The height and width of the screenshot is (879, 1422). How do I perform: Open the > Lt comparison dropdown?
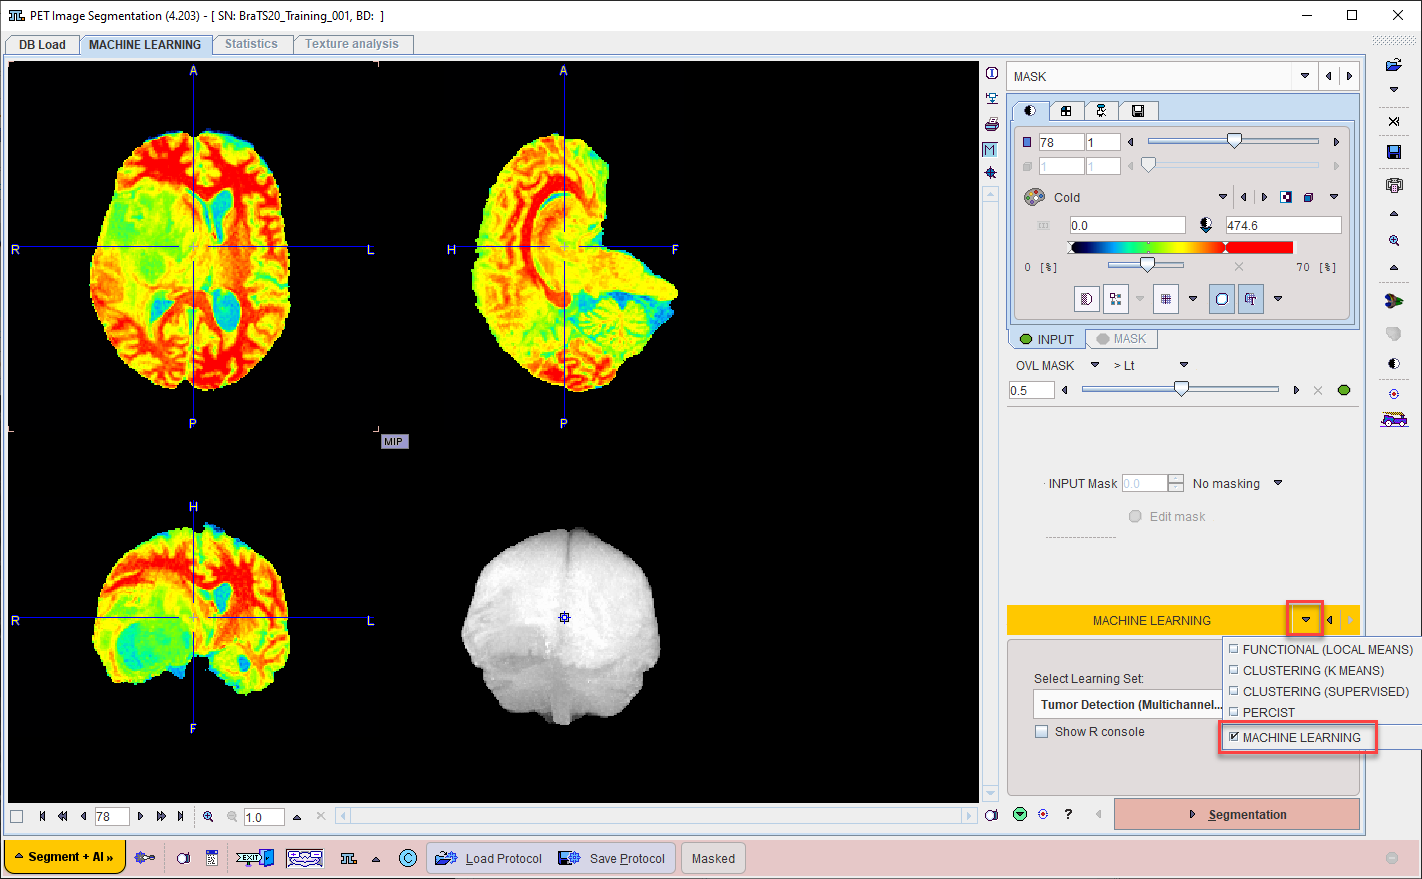click(1184, 365)
